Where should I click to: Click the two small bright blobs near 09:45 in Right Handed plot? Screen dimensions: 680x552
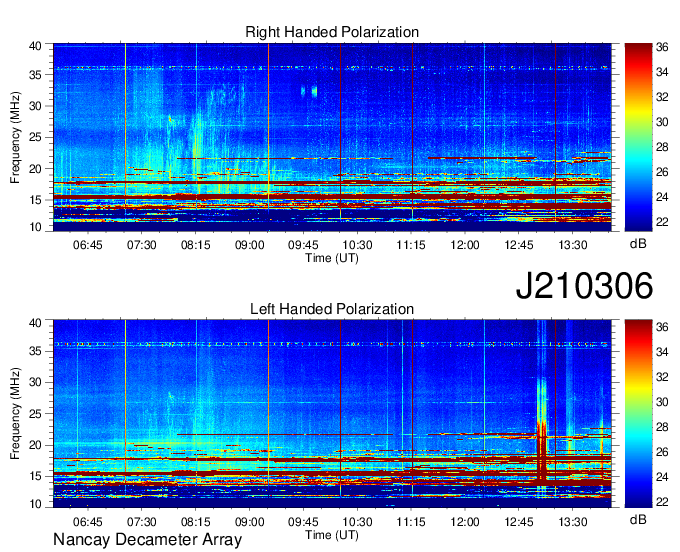coord(309,91)
